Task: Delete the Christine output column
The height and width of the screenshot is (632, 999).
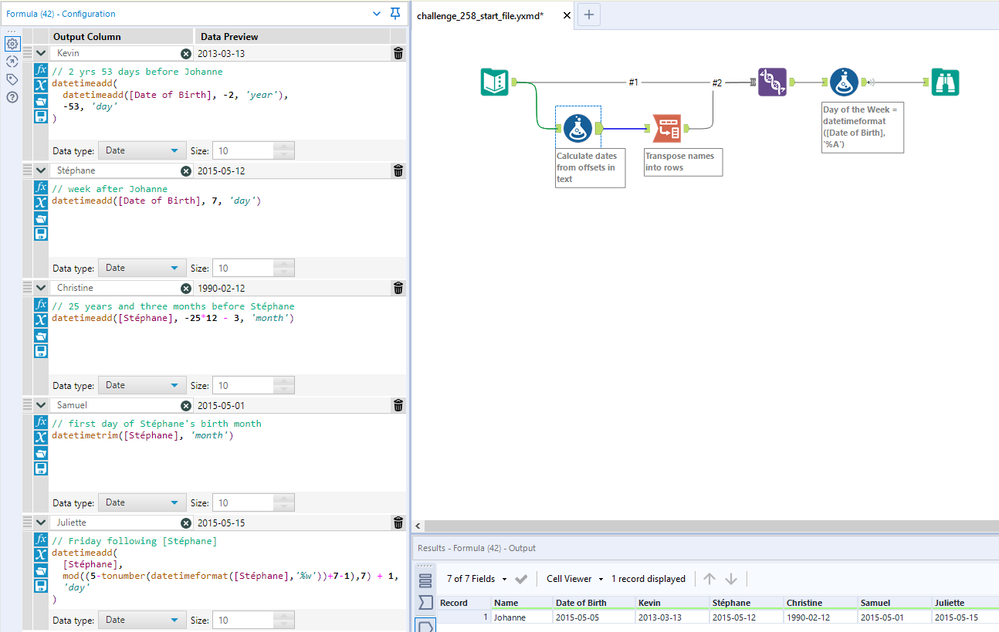Action: (398, 288)
